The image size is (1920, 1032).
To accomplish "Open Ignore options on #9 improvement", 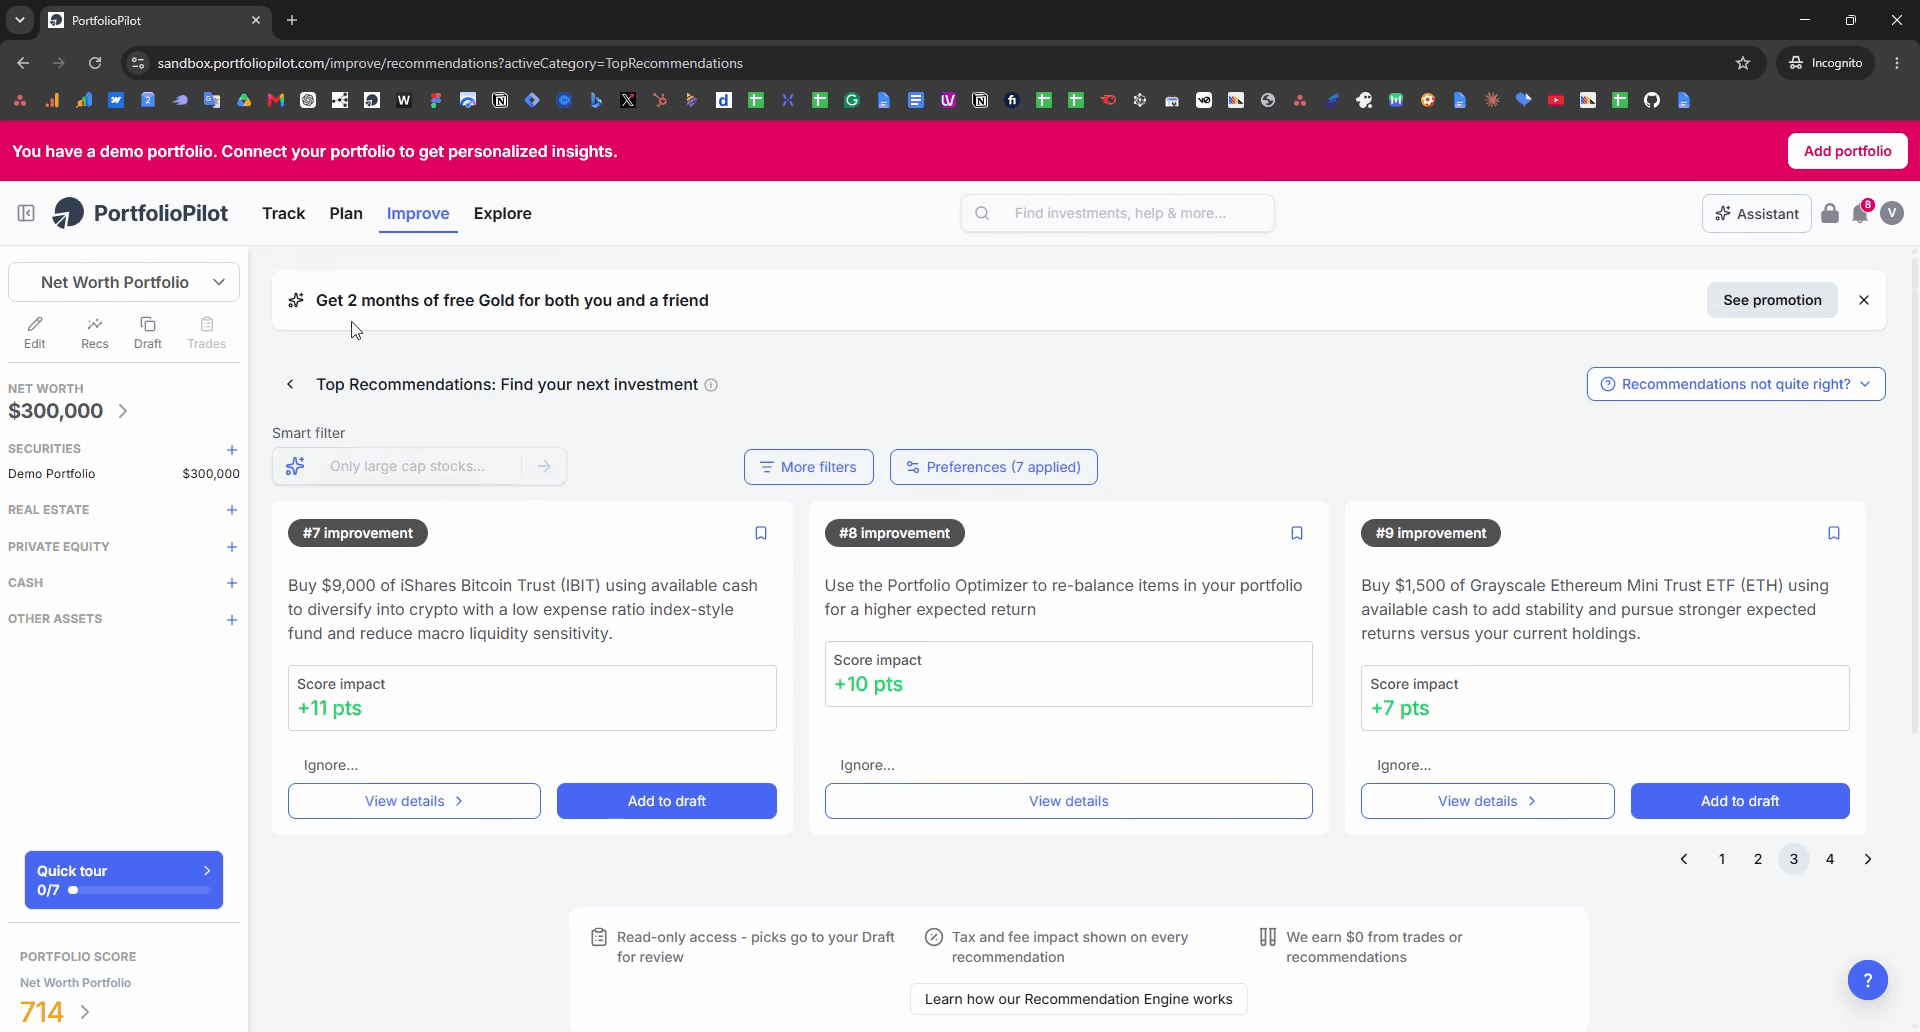I will tap(1404, 765).
